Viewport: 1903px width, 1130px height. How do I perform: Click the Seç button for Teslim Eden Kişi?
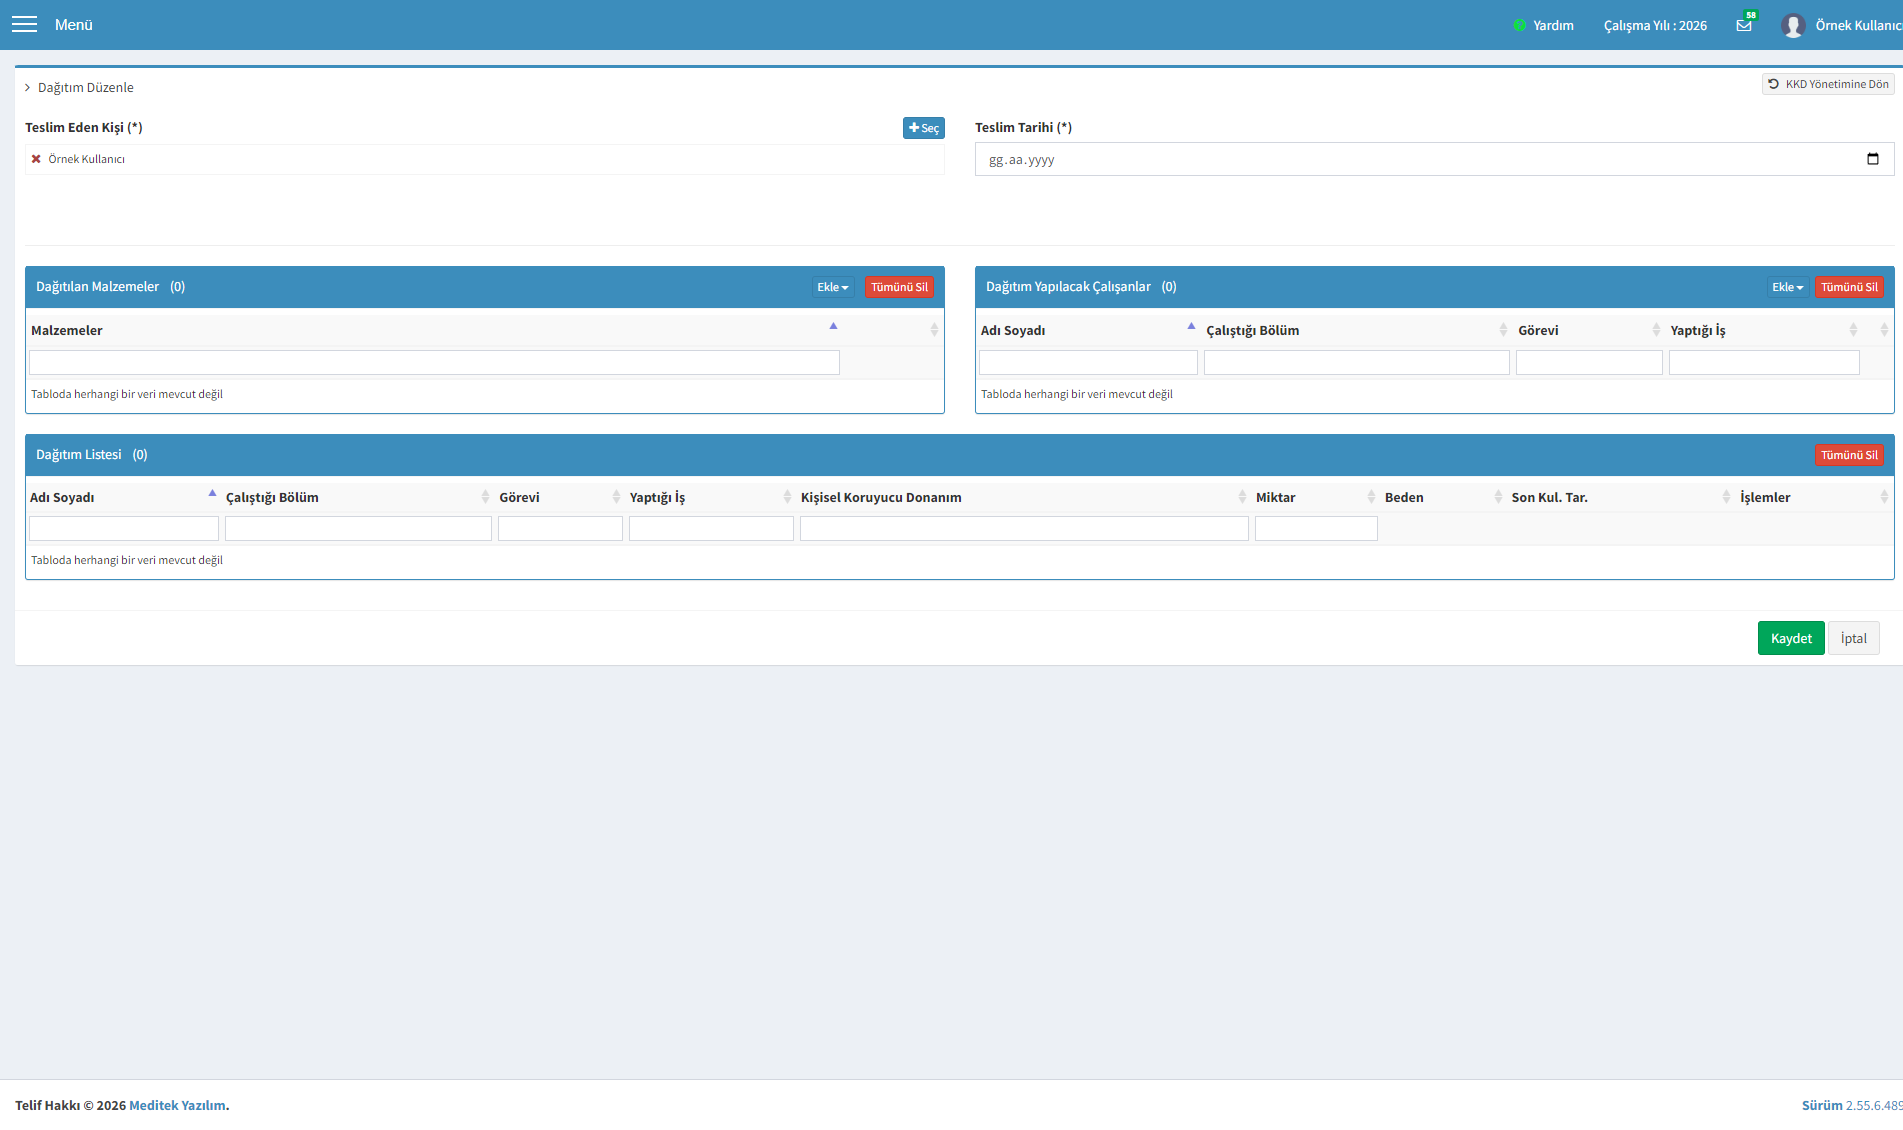click(x=923, y=128)
